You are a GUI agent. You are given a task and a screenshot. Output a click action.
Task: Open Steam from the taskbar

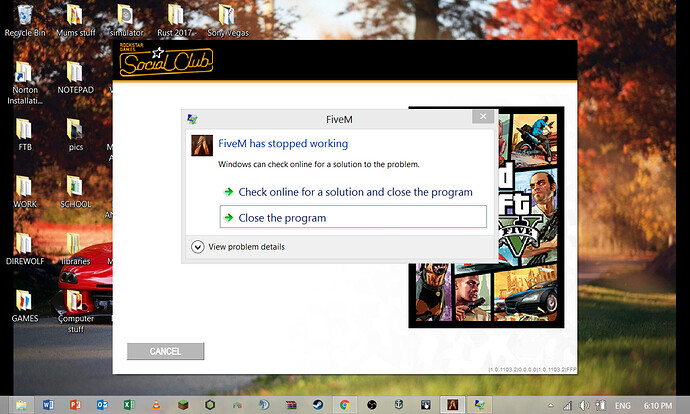318,405
